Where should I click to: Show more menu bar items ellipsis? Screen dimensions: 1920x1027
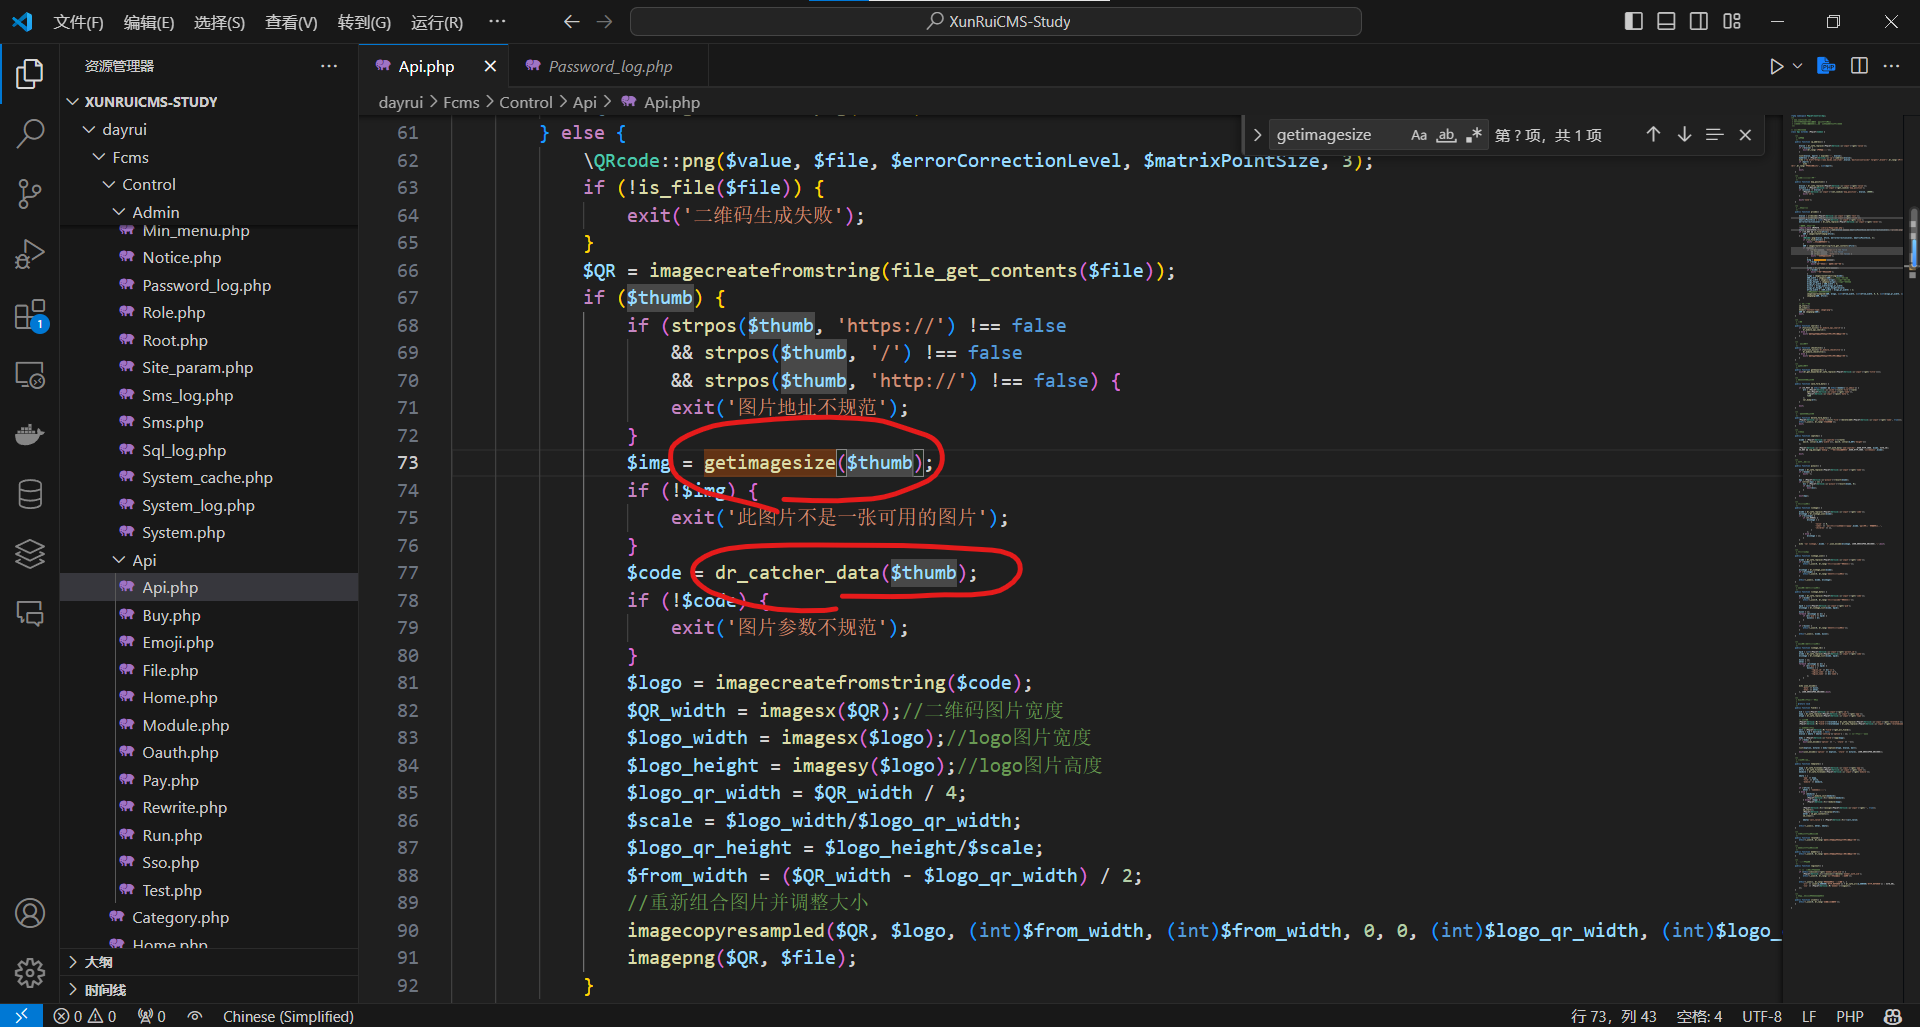click(x=497, y=21)
